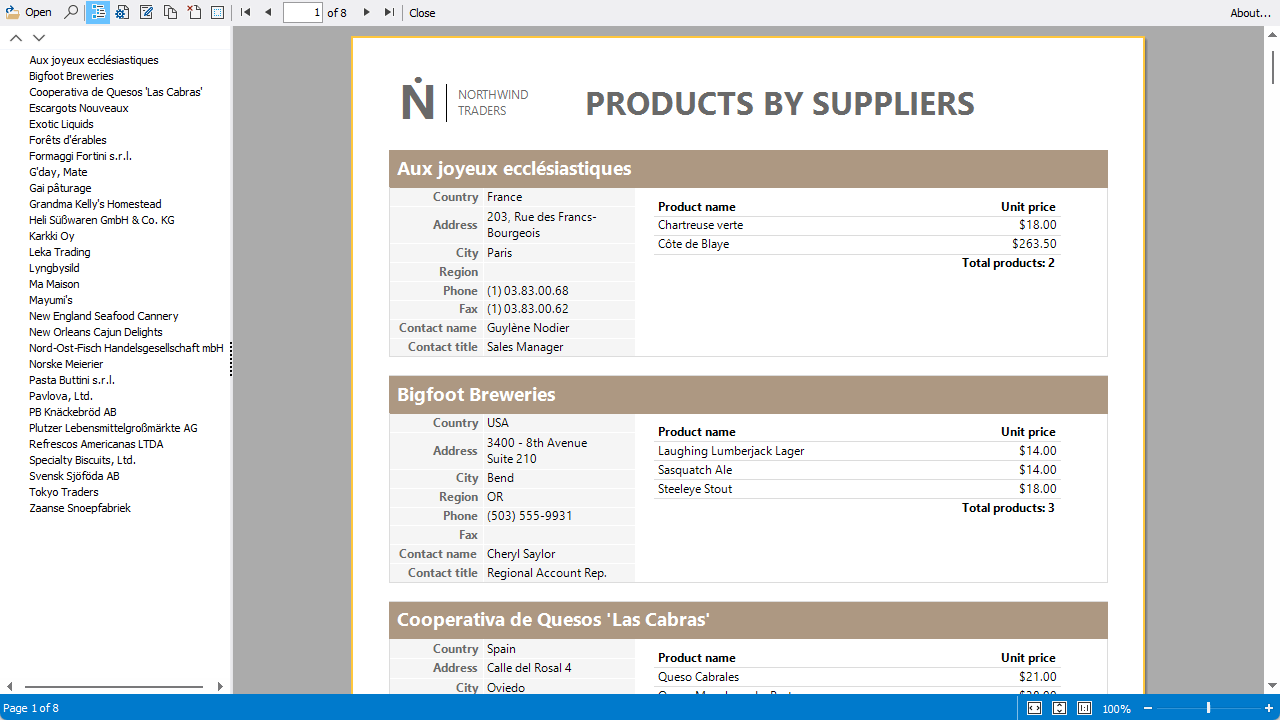Open page settings gear icon
The height and width of the screenshot is (720, 1280).
coord(122,12)
